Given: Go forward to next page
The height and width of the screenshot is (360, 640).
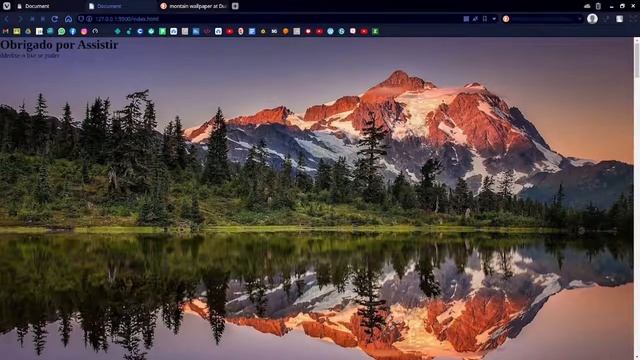Looking at the screenshot, I should coord(19,19).
